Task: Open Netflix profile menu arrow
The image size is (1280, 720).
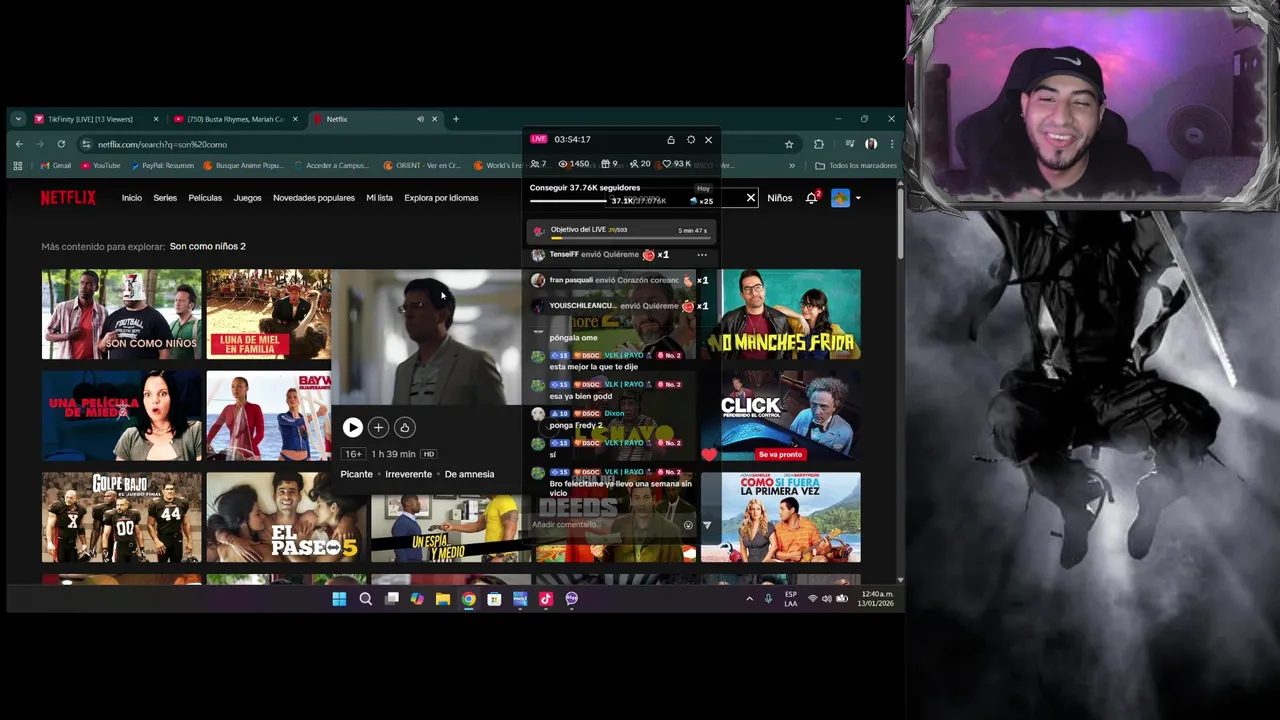Action: 858,198
